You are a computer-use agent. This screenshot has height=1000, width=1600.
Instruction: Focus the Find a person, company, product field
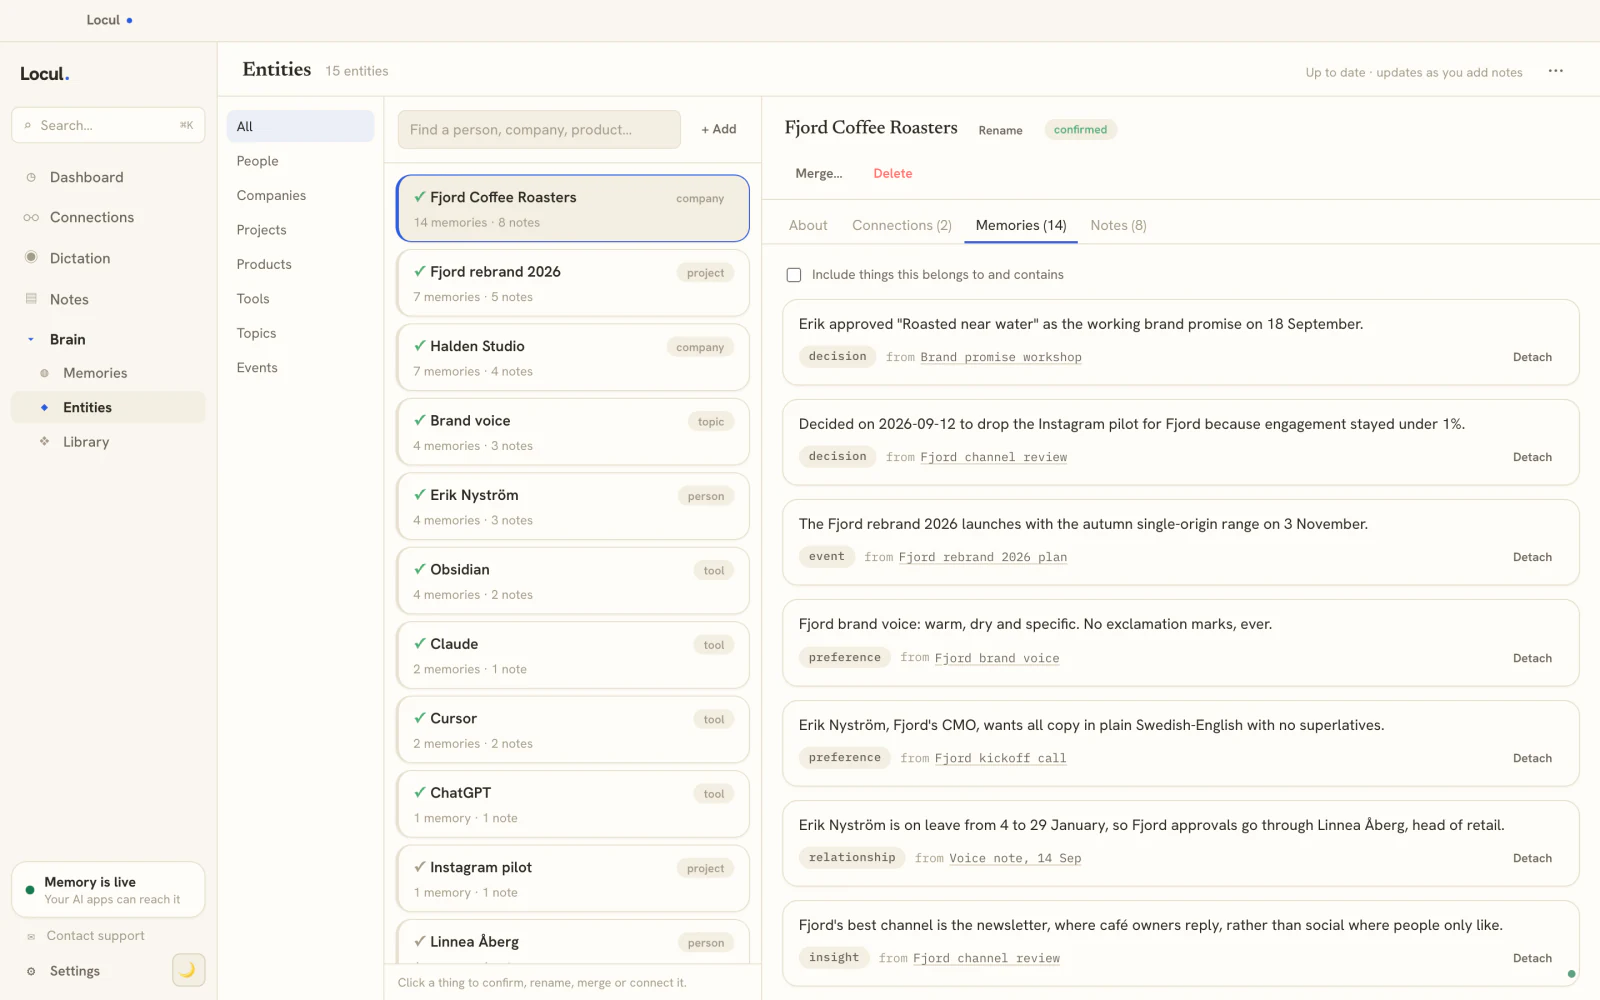pyautogui.click(x=539, y=129)
